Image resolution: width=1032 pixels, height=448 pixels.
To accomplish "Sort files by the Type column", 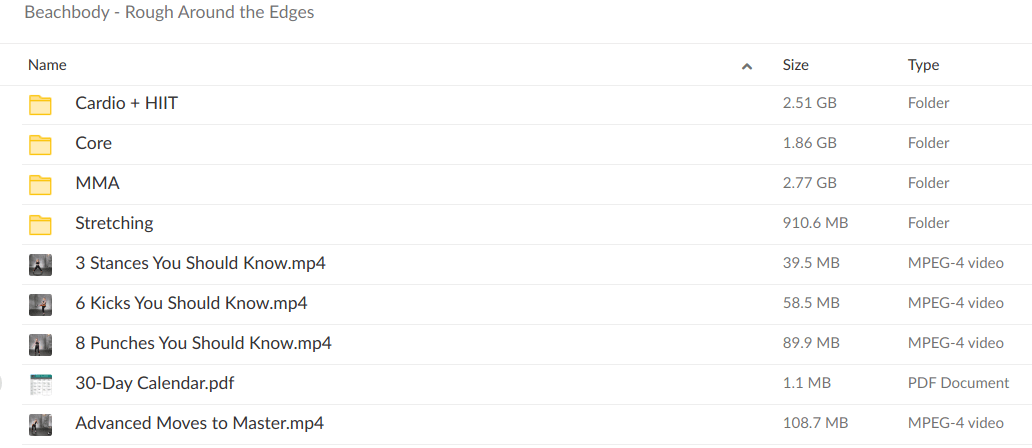I will 923,65.
